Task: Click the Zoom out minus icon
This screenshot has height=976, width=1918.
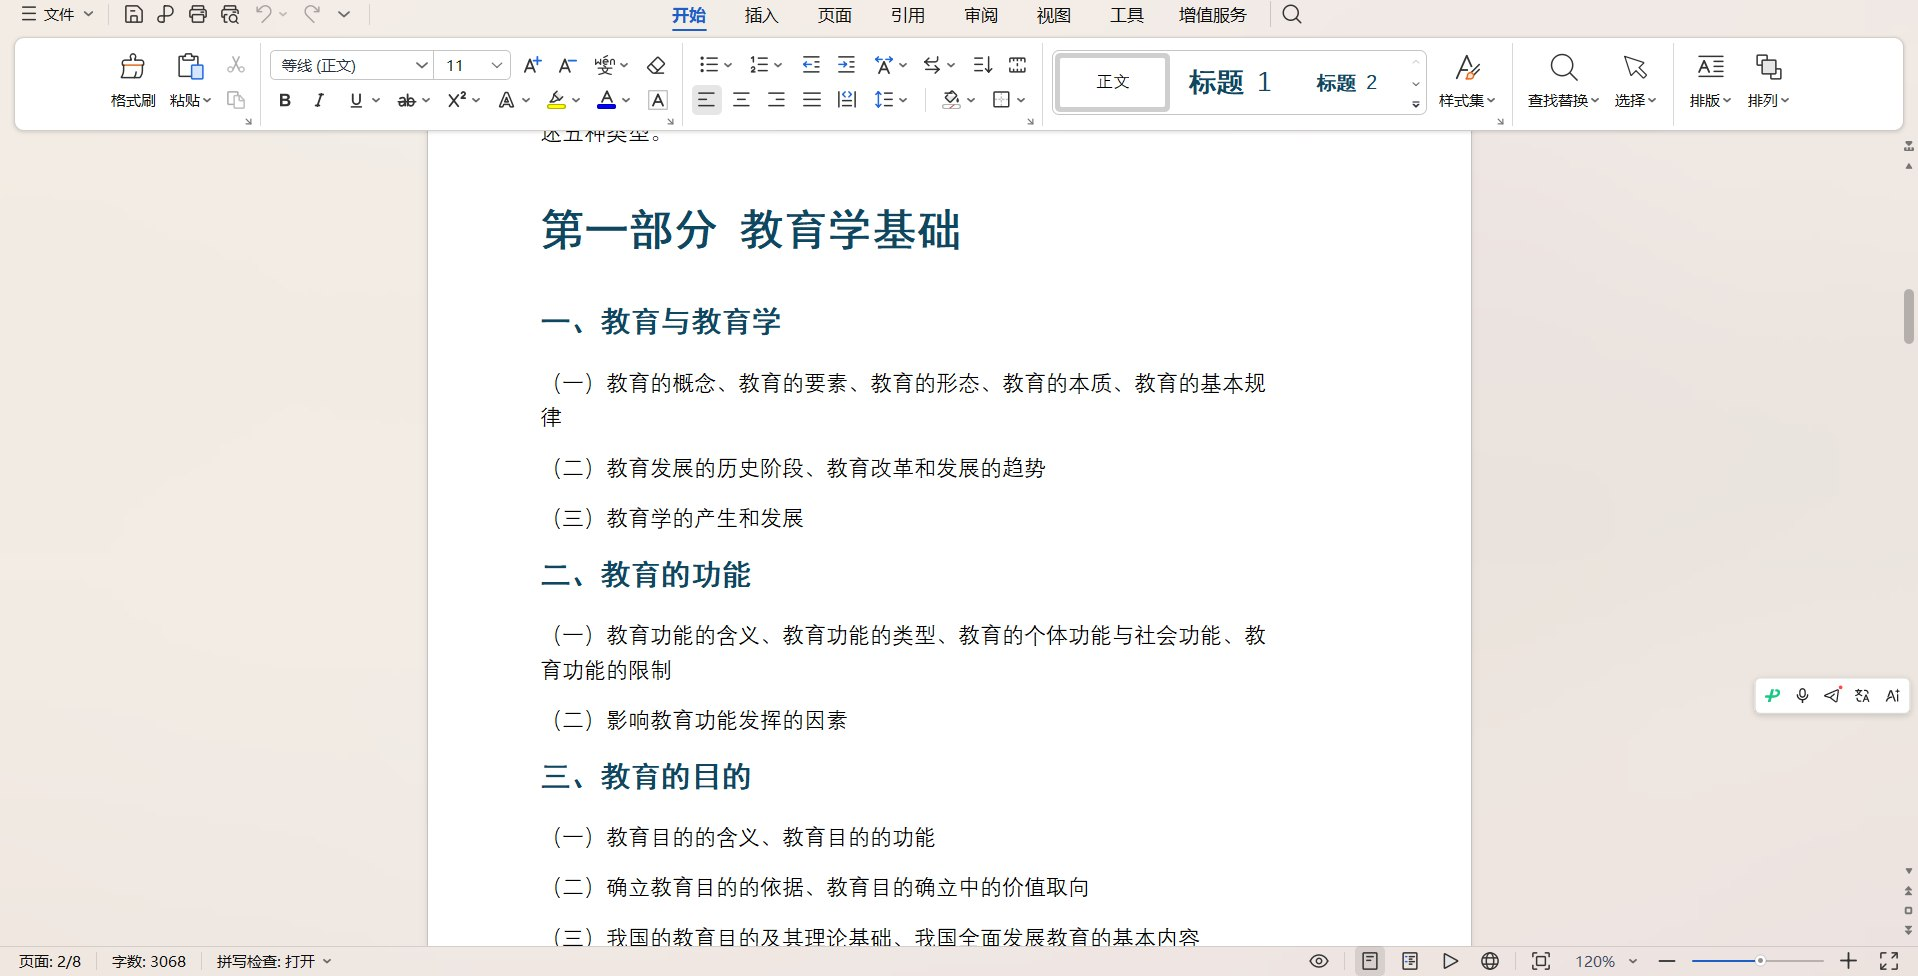Action: click(x=1666, y=961)
